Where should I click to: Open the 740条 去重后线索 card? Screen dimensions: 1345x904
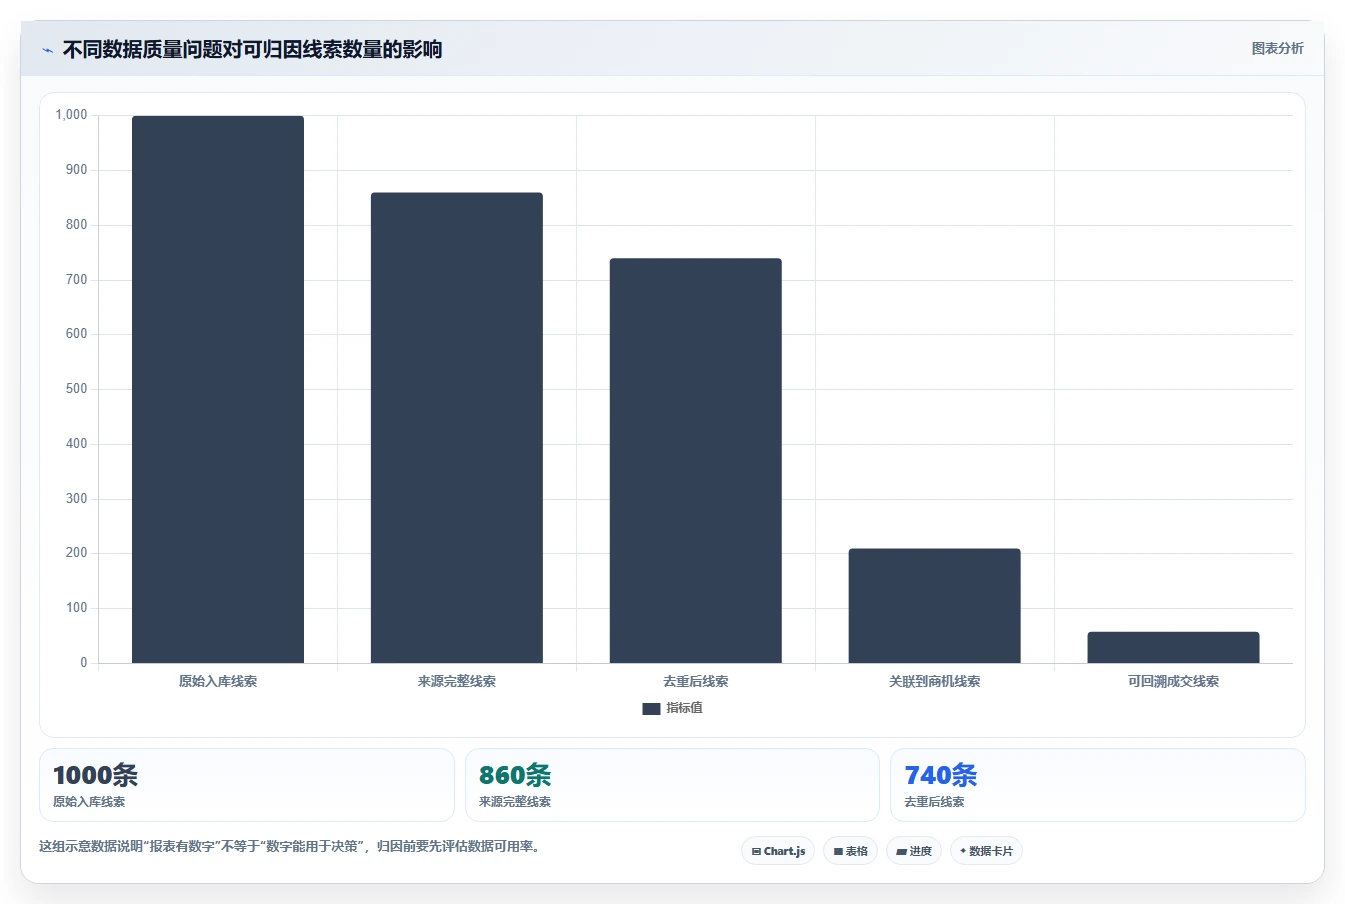click(x=1098, y=785)
